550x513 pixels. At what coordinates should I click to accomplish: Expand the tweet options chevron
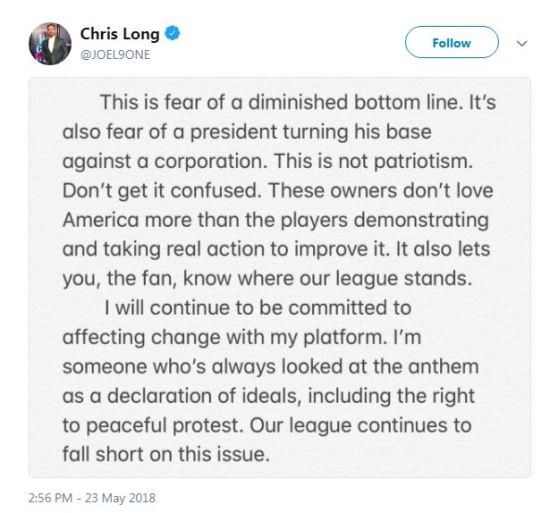pos(522,43)
